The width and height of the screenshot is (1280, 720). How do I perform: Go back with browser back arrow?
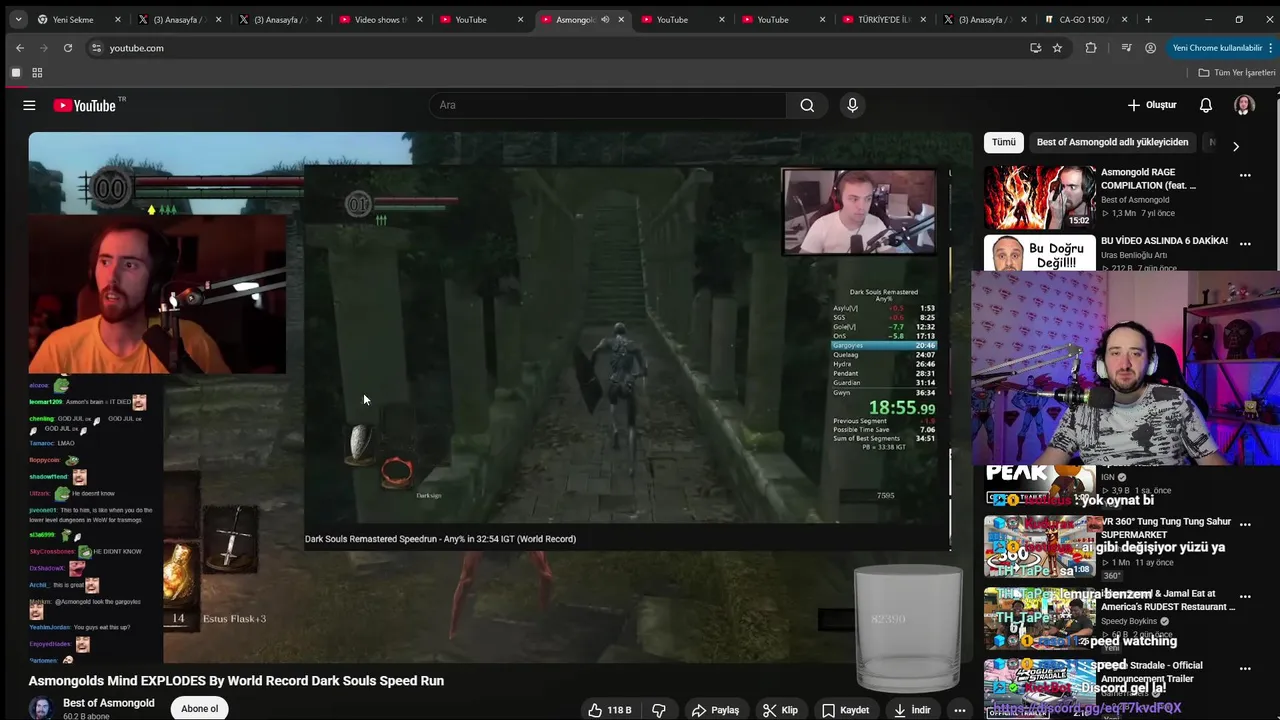[19, 48]
